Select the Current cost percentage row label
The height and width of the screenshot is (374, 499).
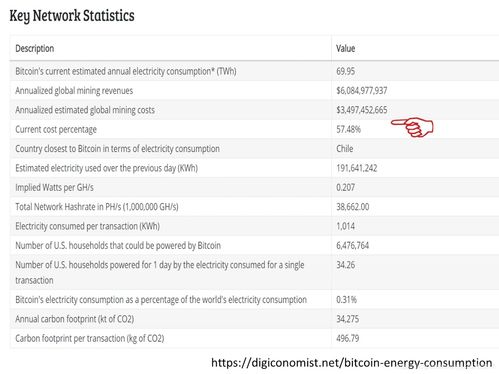(56, 129)
